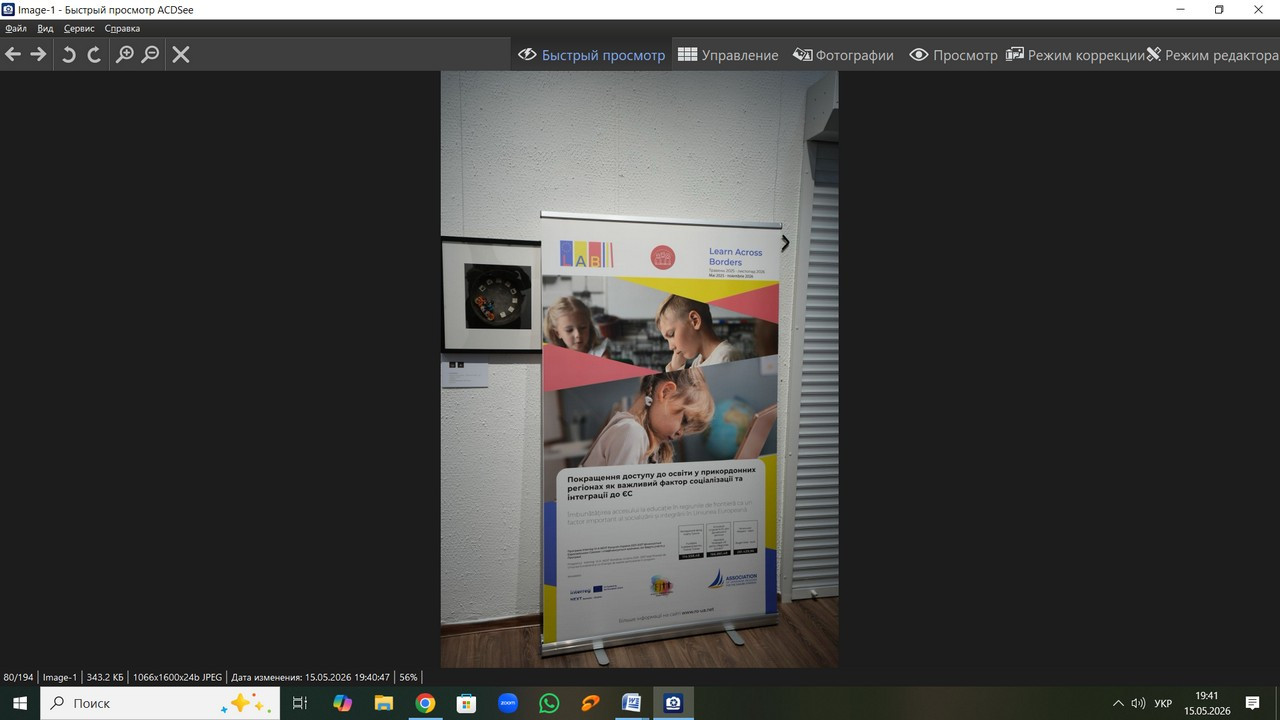
Task: Select the ACDSee taskbar button
Action: pyautogui.click(x=673, y=703)
